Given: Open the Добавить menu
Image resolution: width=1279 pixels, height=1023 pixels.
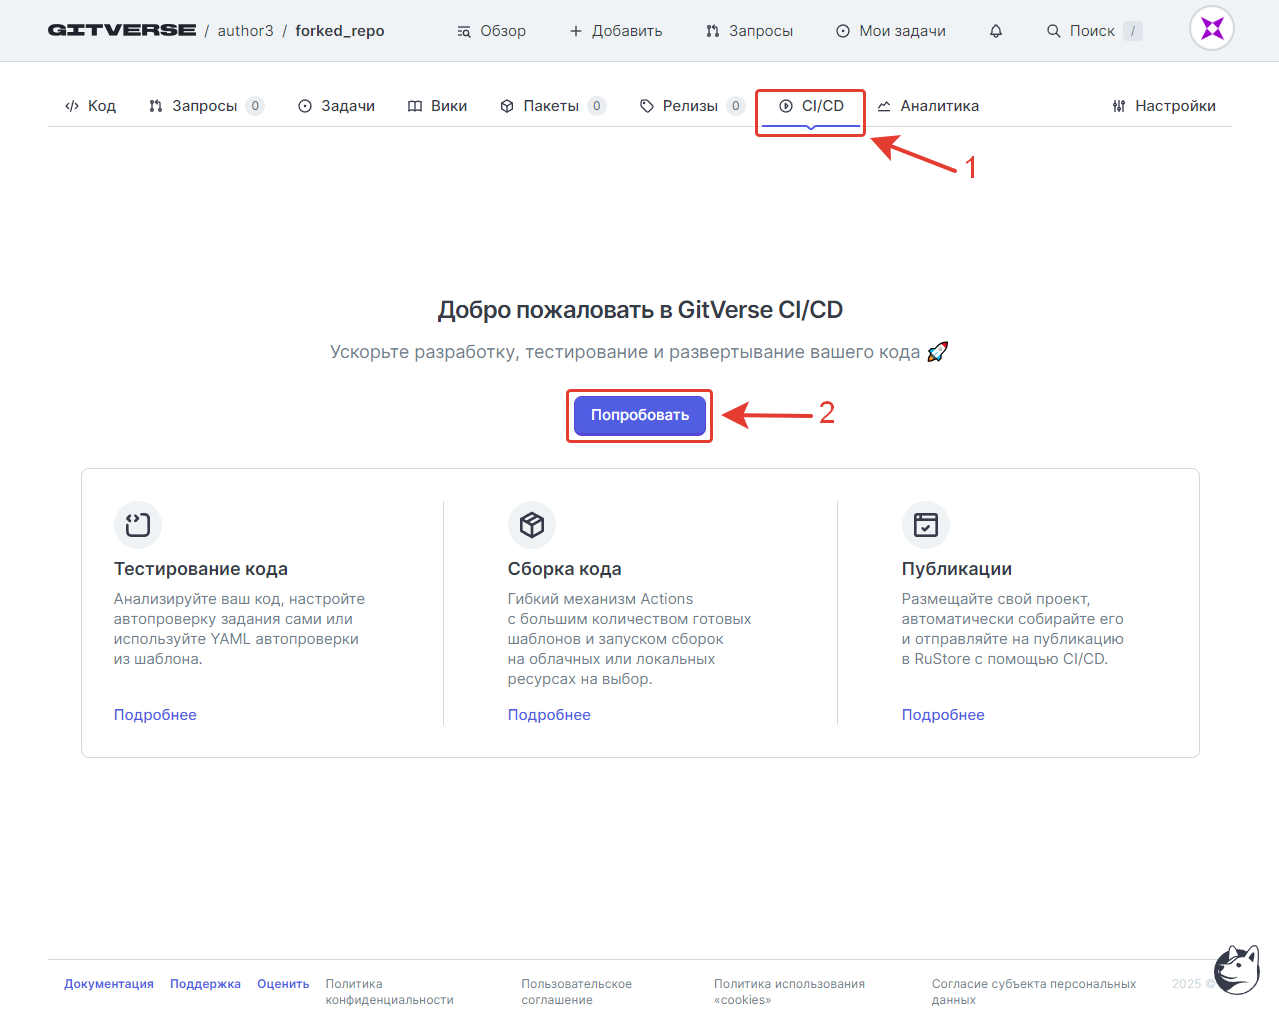Looking at the screenshot, I should (616, 31).
